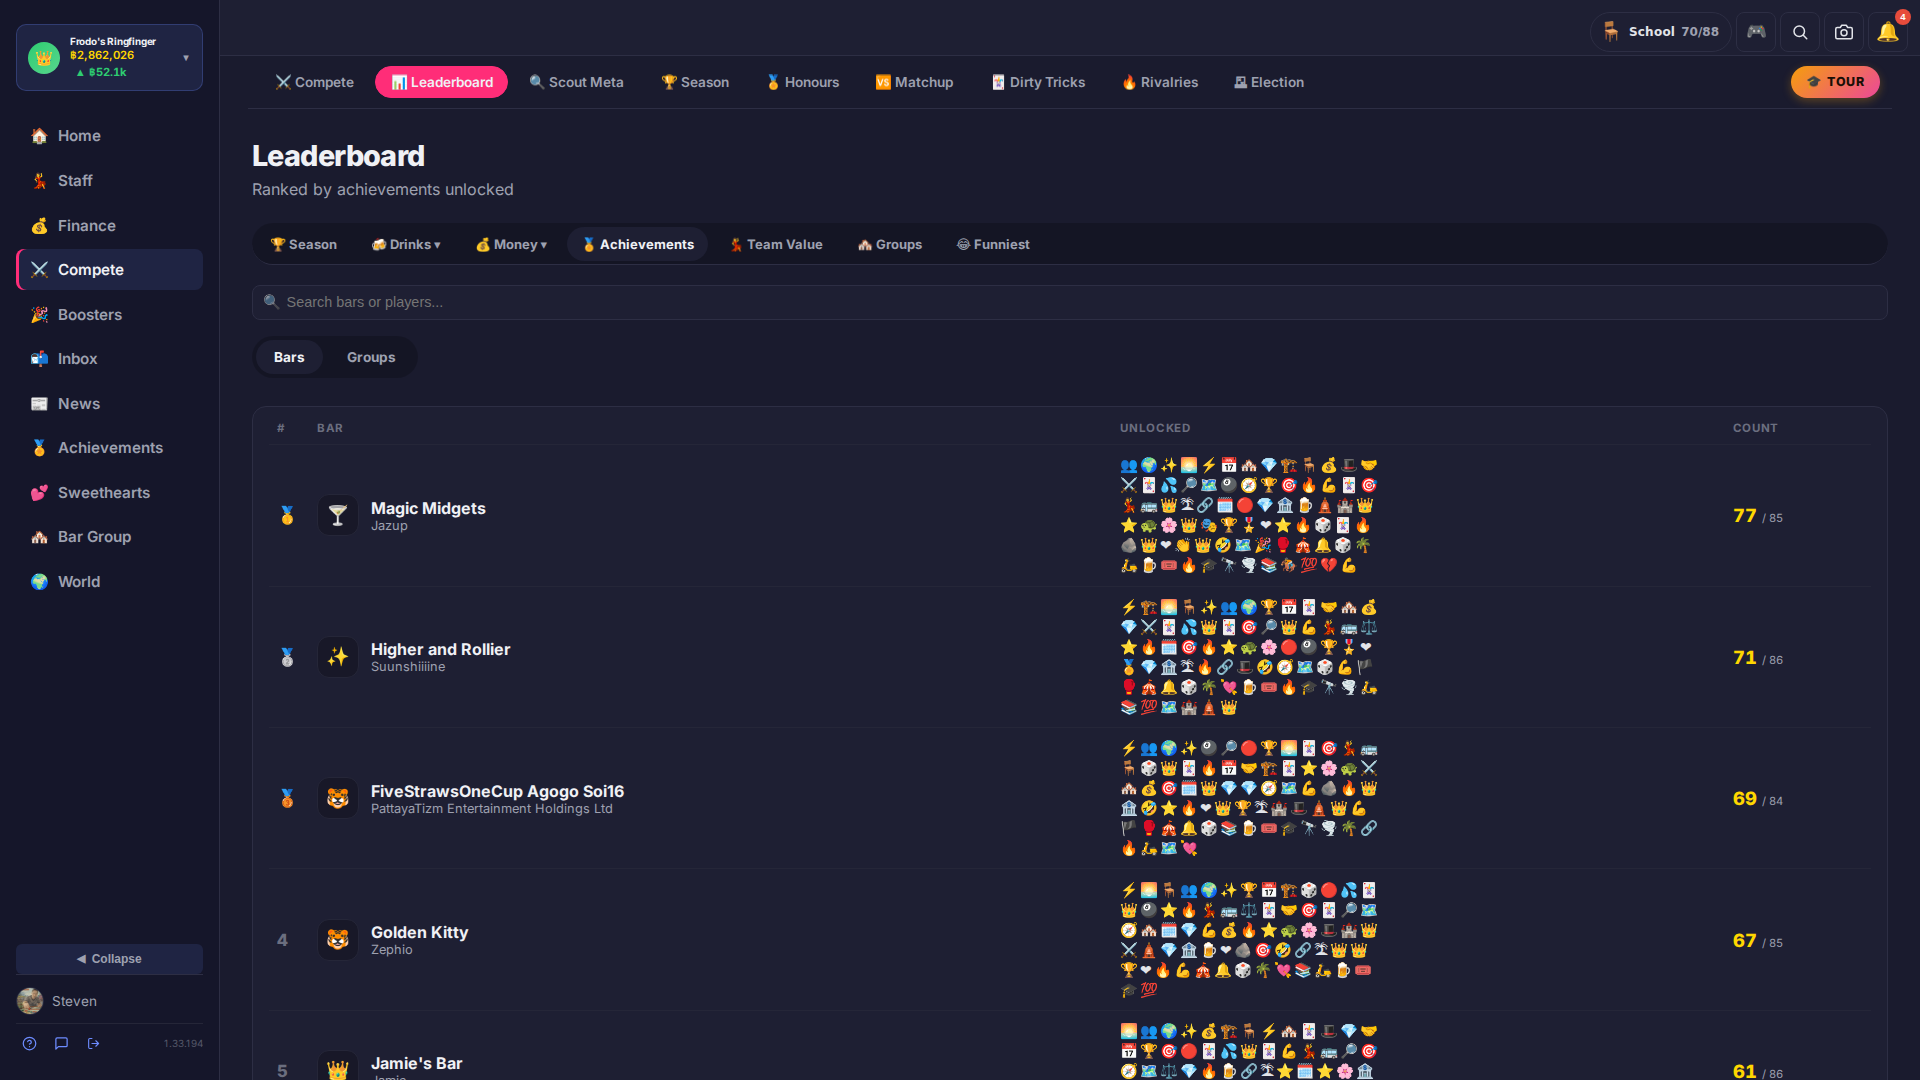Expand the Money ranking dropdown
Image resolution: width=1920 pixels, height=1080 pixels.
click(x=511, y=244)
